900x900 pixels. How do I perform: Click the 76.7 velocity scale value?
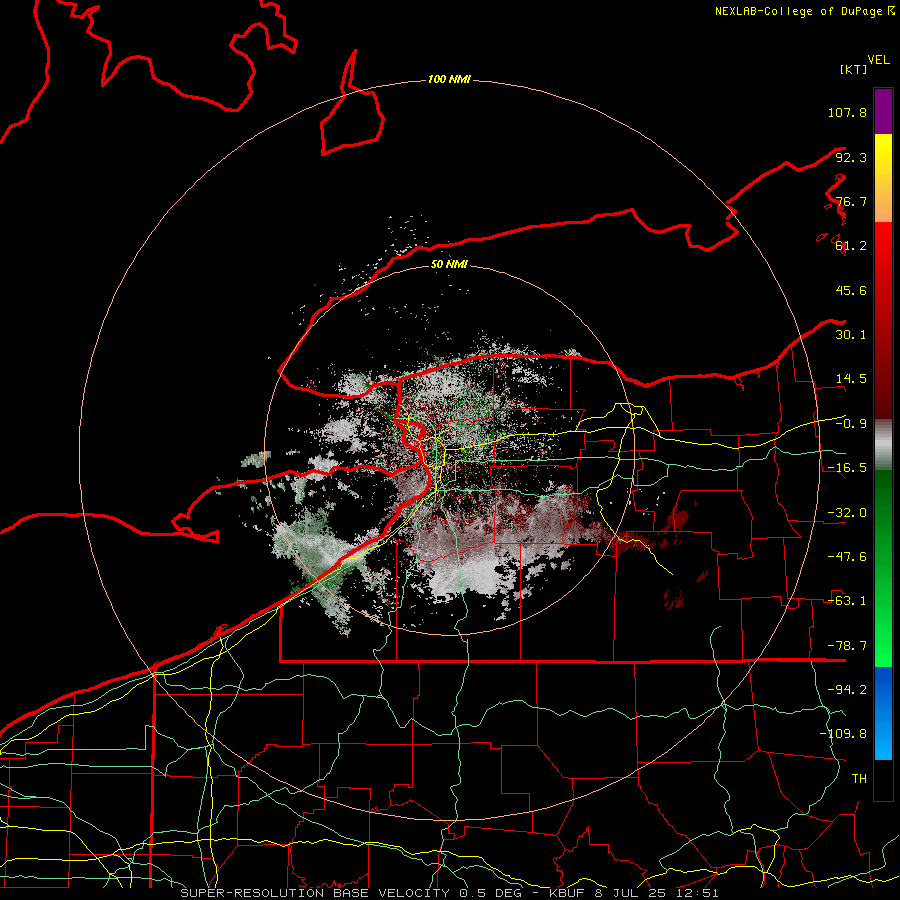click(x=851, y=201)
